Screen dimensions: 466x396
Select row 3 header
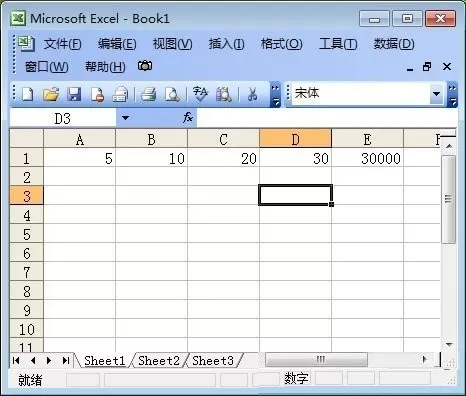27,196
